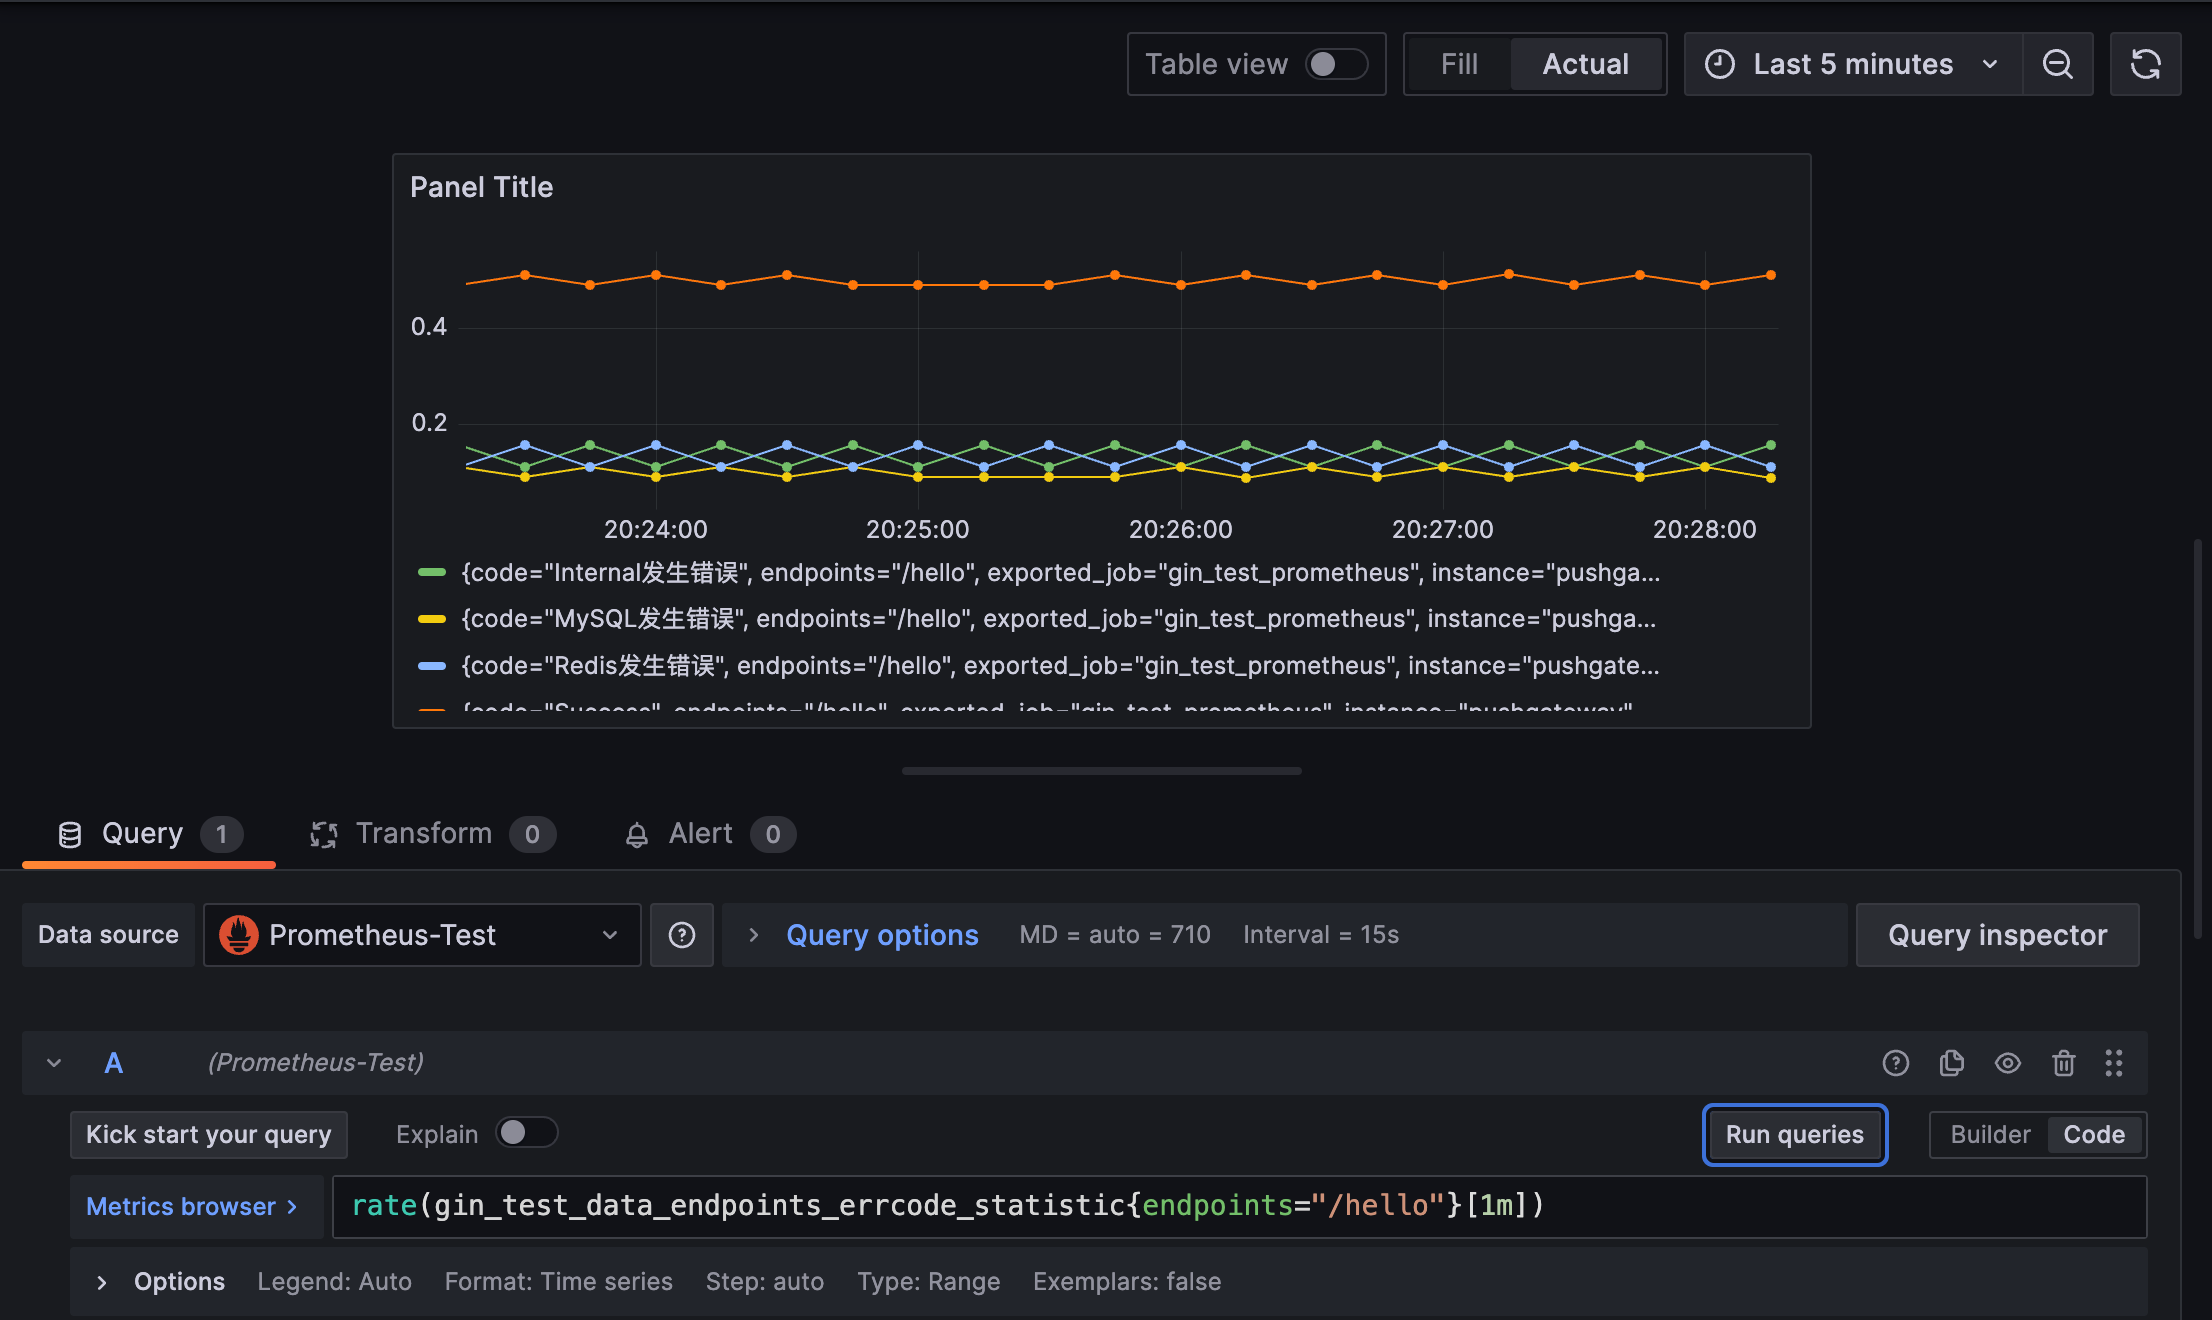Click the (Prometheus-Test) query source label

(x=315, y=1063)
